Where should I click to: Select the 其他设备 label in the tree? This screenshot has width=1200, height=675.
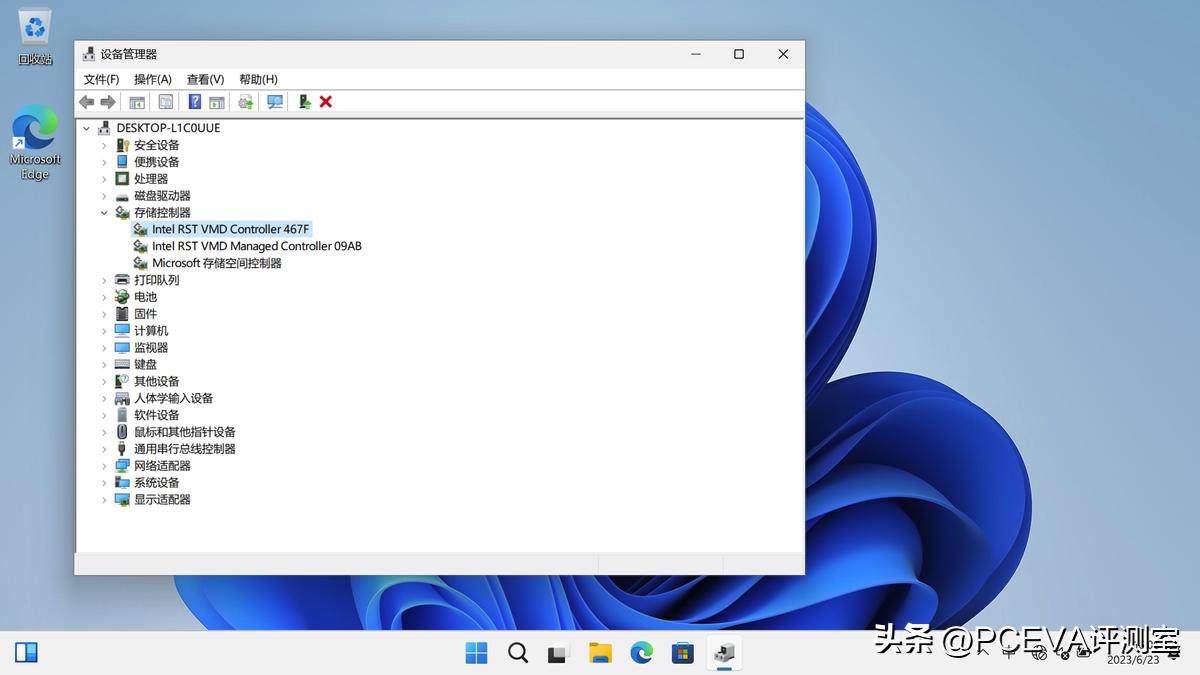tap(157, 381)
